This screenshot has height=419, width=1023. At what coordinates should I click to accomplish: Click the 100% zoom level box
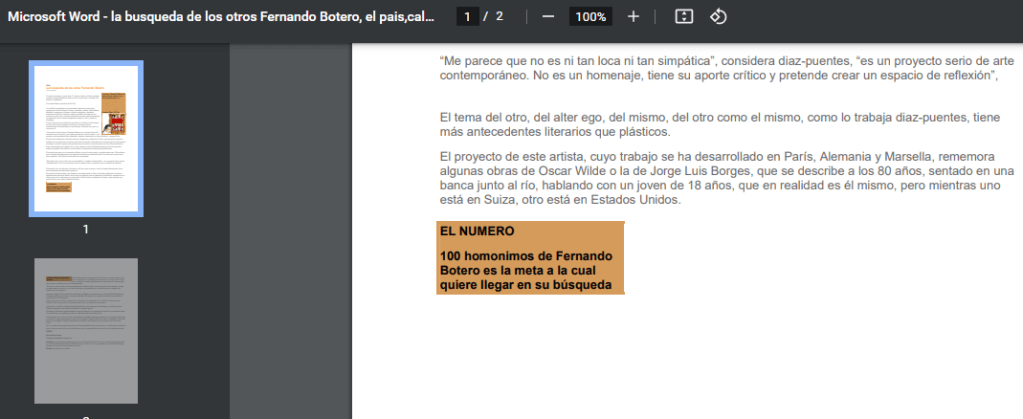tap(591, 17)
